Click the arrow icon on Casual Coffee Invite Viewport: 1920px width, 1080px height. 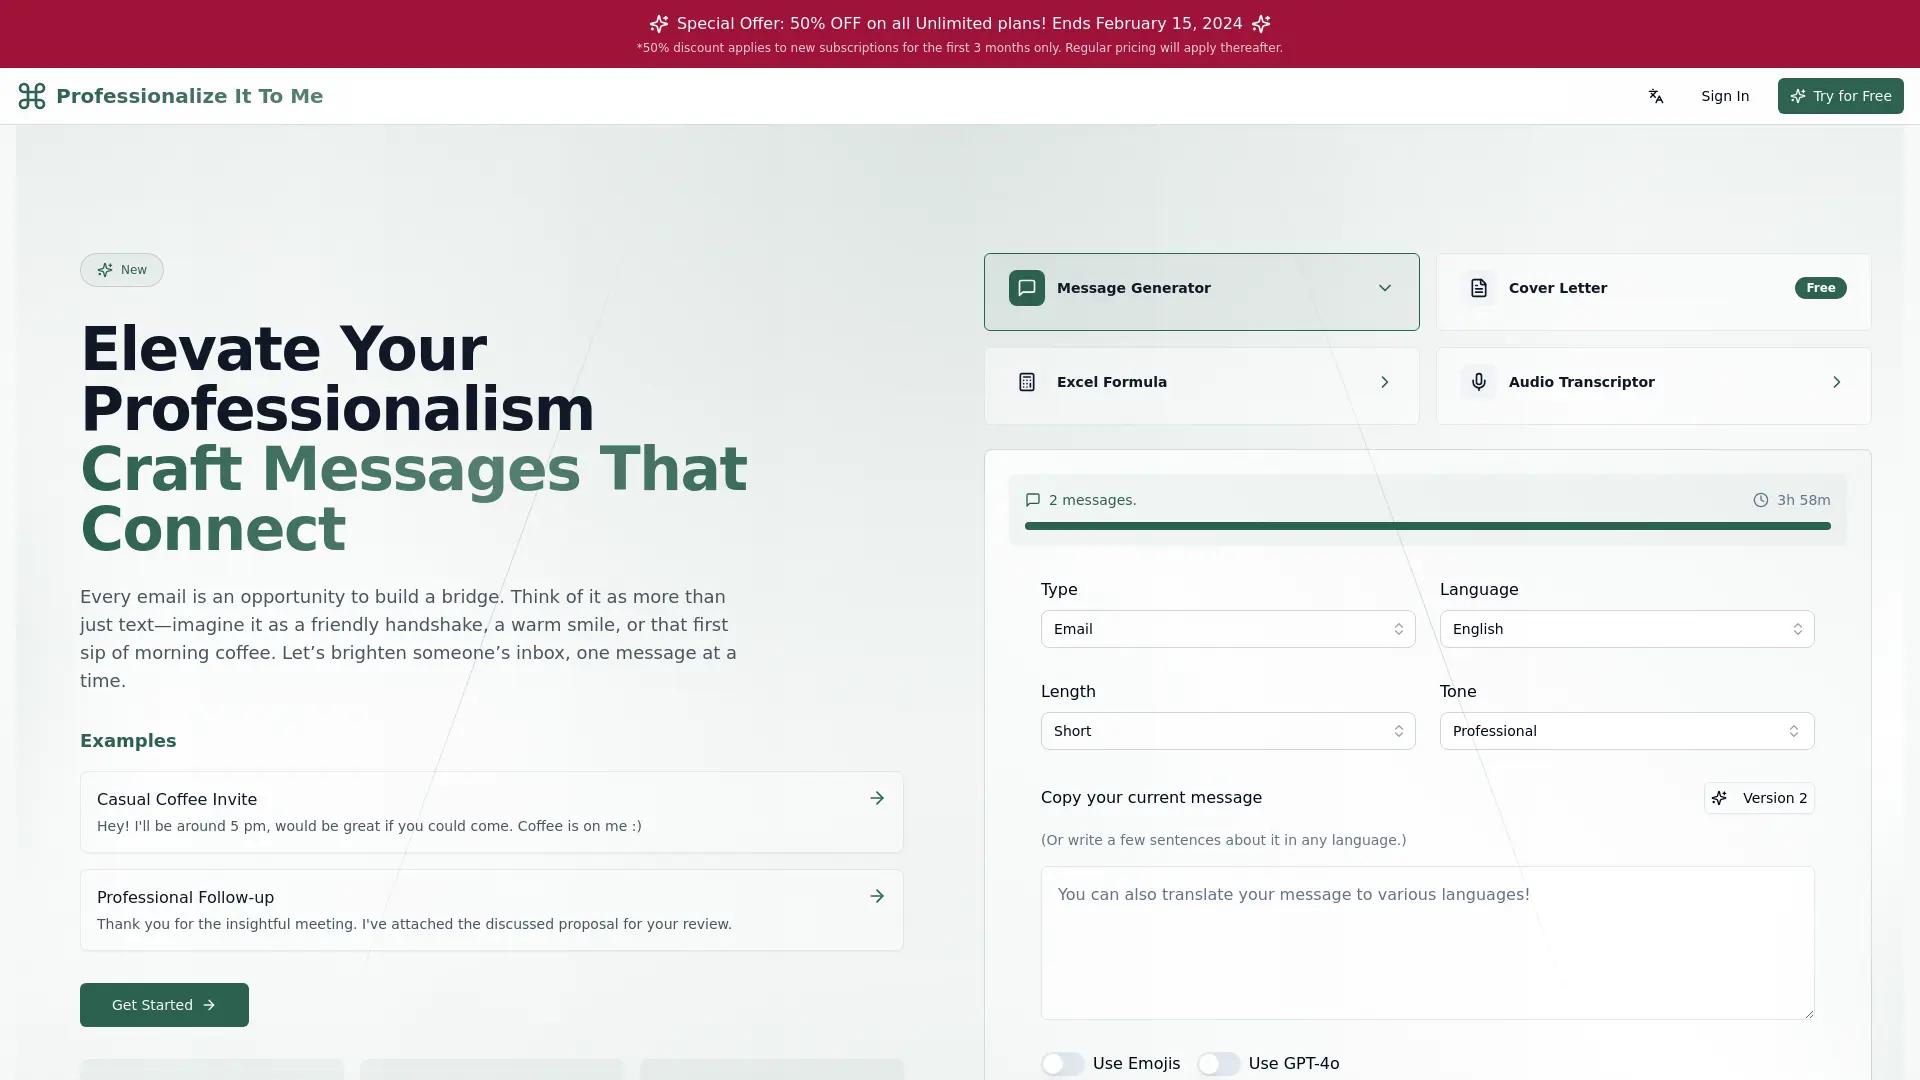(877, 798)
